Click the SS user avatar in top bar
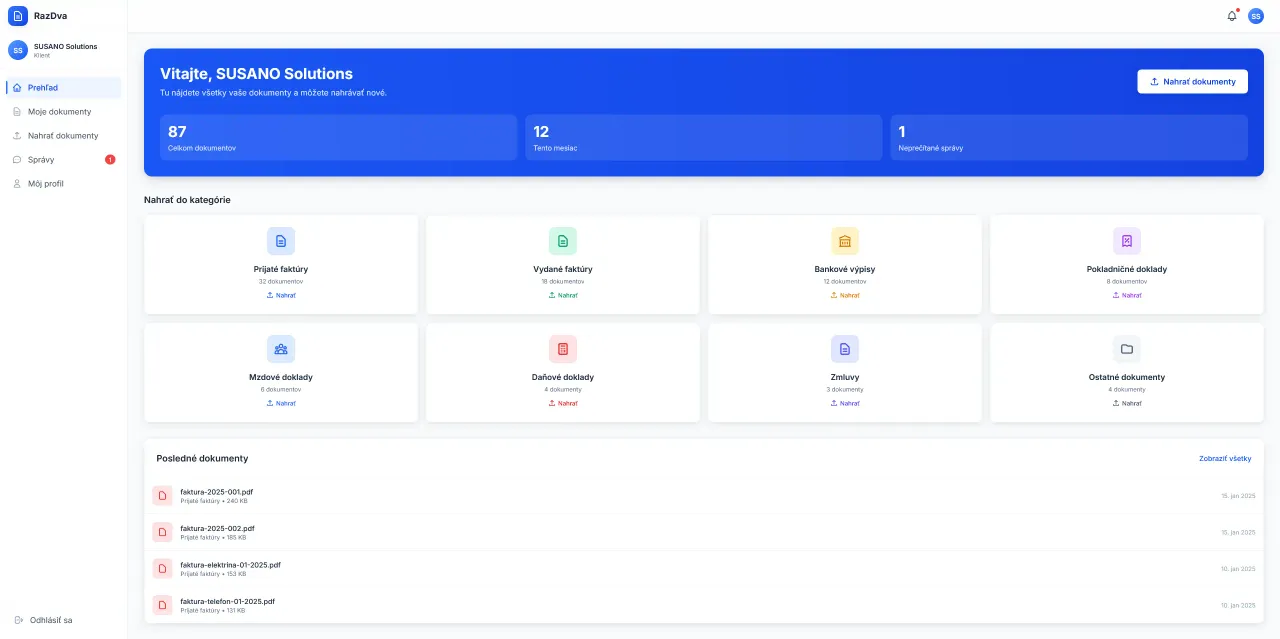The height and width of the screenshot is (639, 1280). pos(1256,16)
